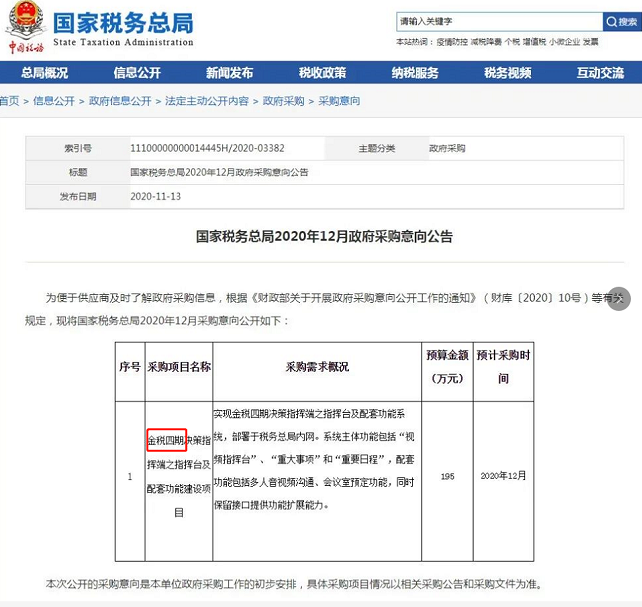Click the index number 11100000000014445H/2020-03382
Viewport: 642px width, 607px height.
207,148
